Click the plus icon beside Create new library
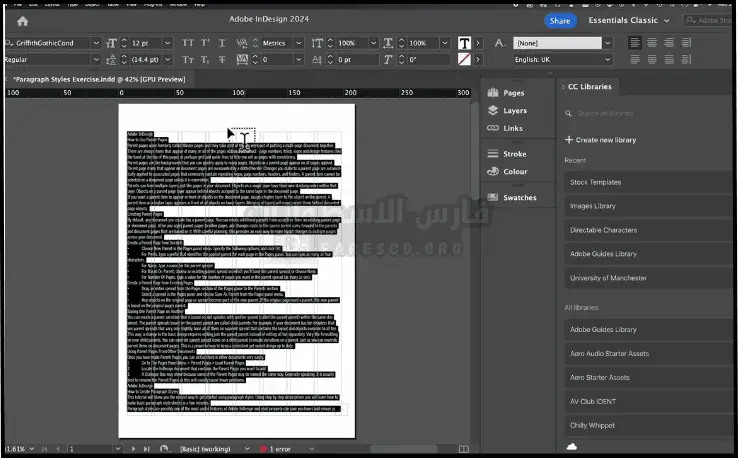Viewport: 738px width, 458px height. point(569,140)
